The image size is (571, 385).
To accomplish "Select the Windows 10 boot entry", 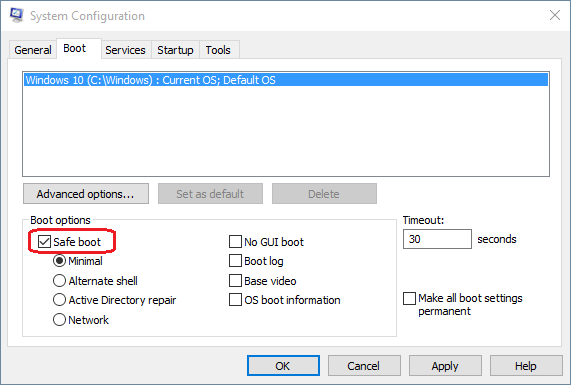I will pyautogui.click(x=286, y=80).
